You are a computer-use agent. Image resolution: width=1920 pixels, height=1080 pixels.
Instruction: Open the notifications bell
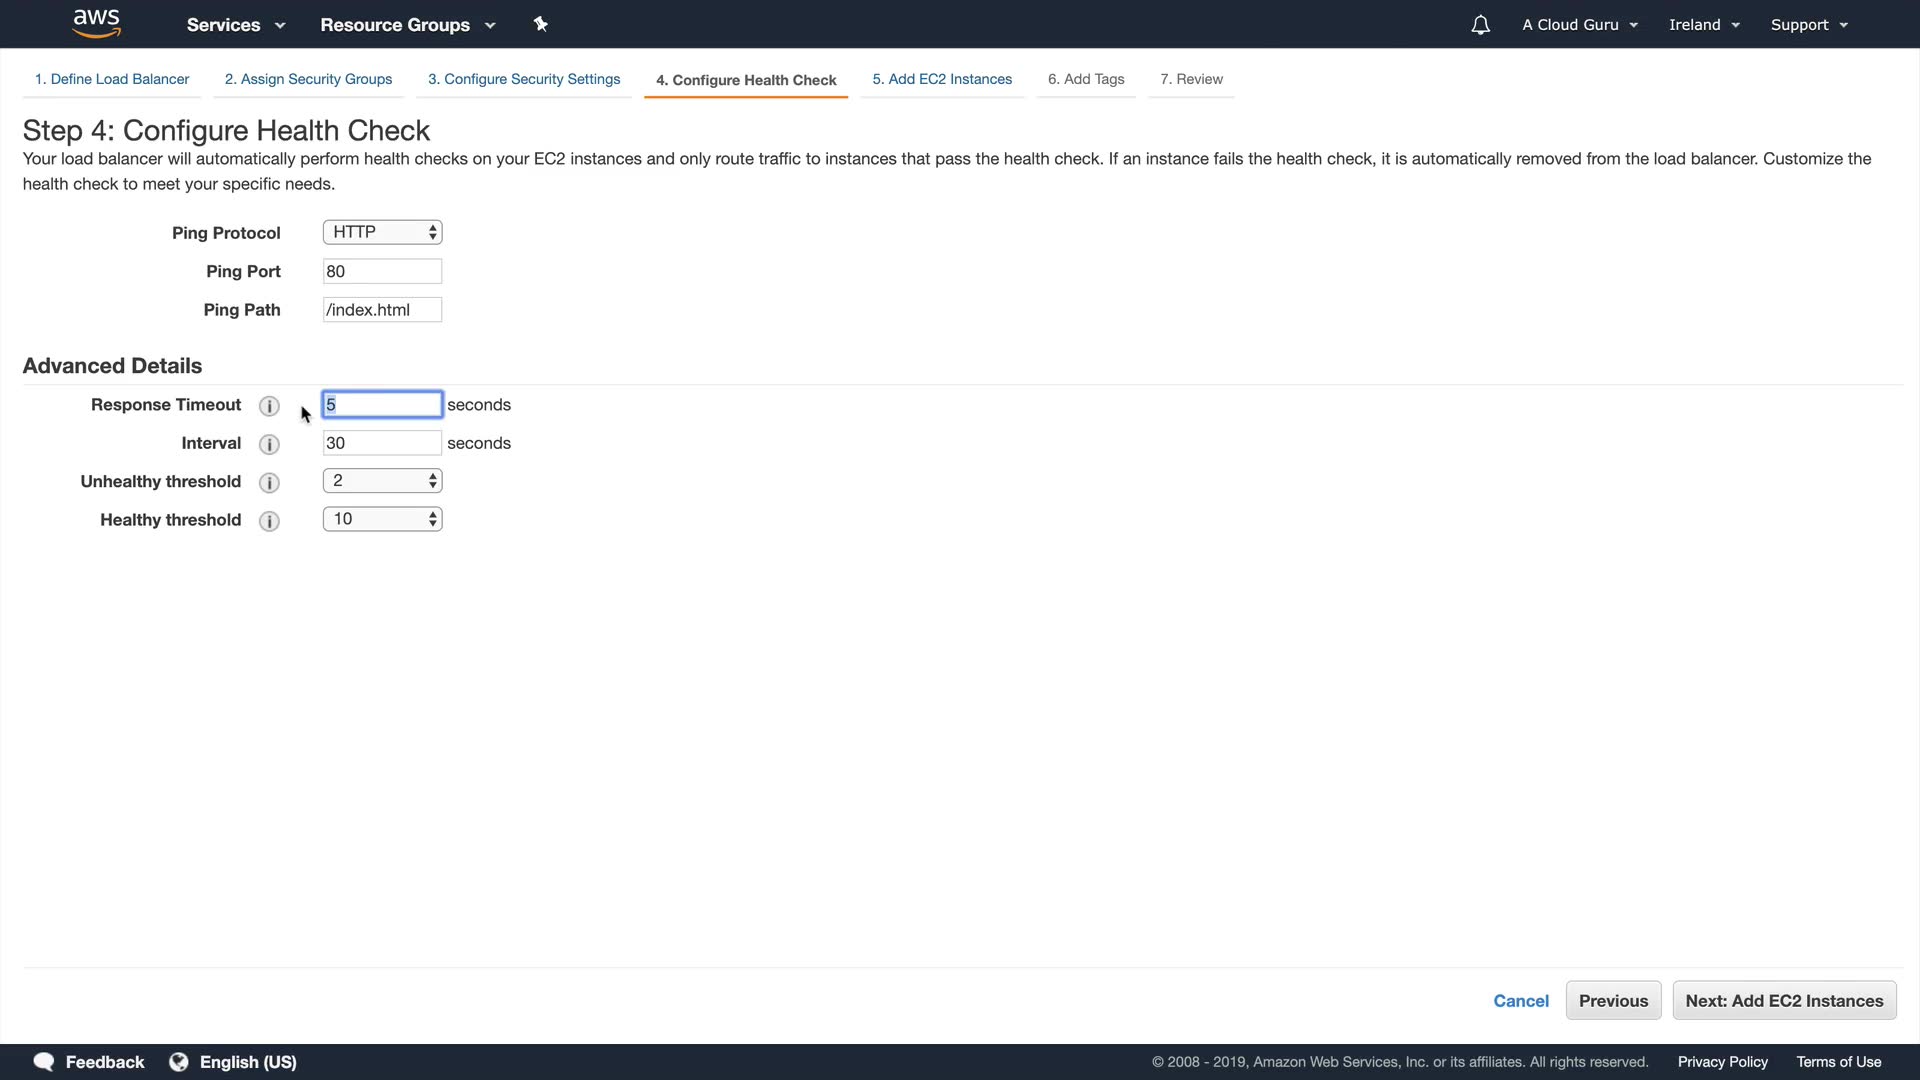pos(1480,25)
